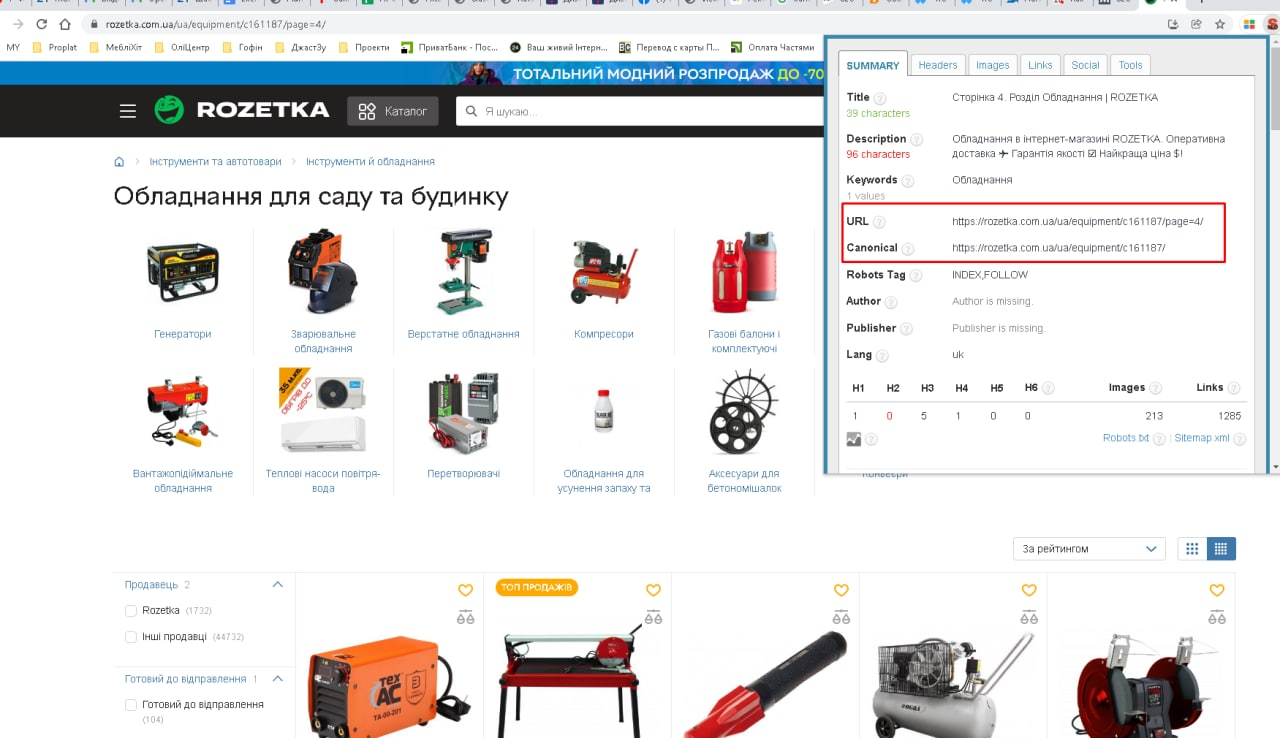The height and width of the screenshot is (738, 1280).
Task: Add the red bench grinder to wishlist
Action: tap(1217, 591)
